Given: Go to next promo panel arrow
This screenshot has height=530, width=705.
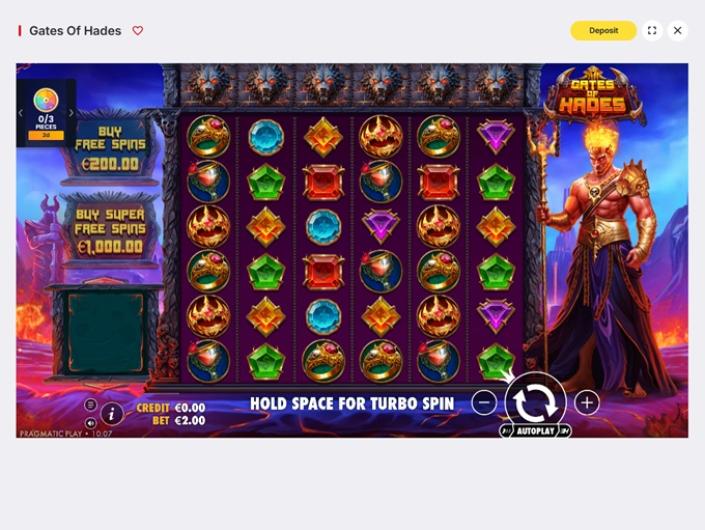Looking at the screenshot, I should pos(71,113).
